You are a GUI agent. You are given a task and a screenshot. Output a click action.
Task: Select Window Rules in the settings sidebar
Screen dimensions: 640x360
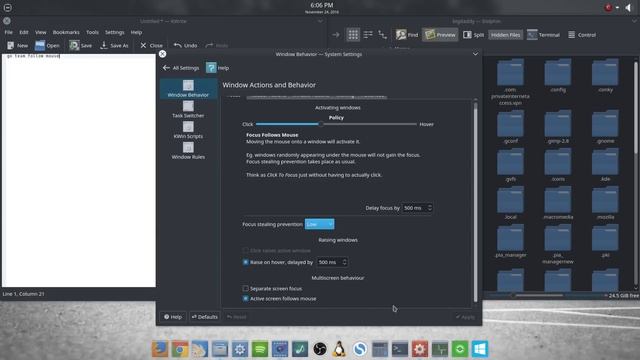tap(188, 151)
